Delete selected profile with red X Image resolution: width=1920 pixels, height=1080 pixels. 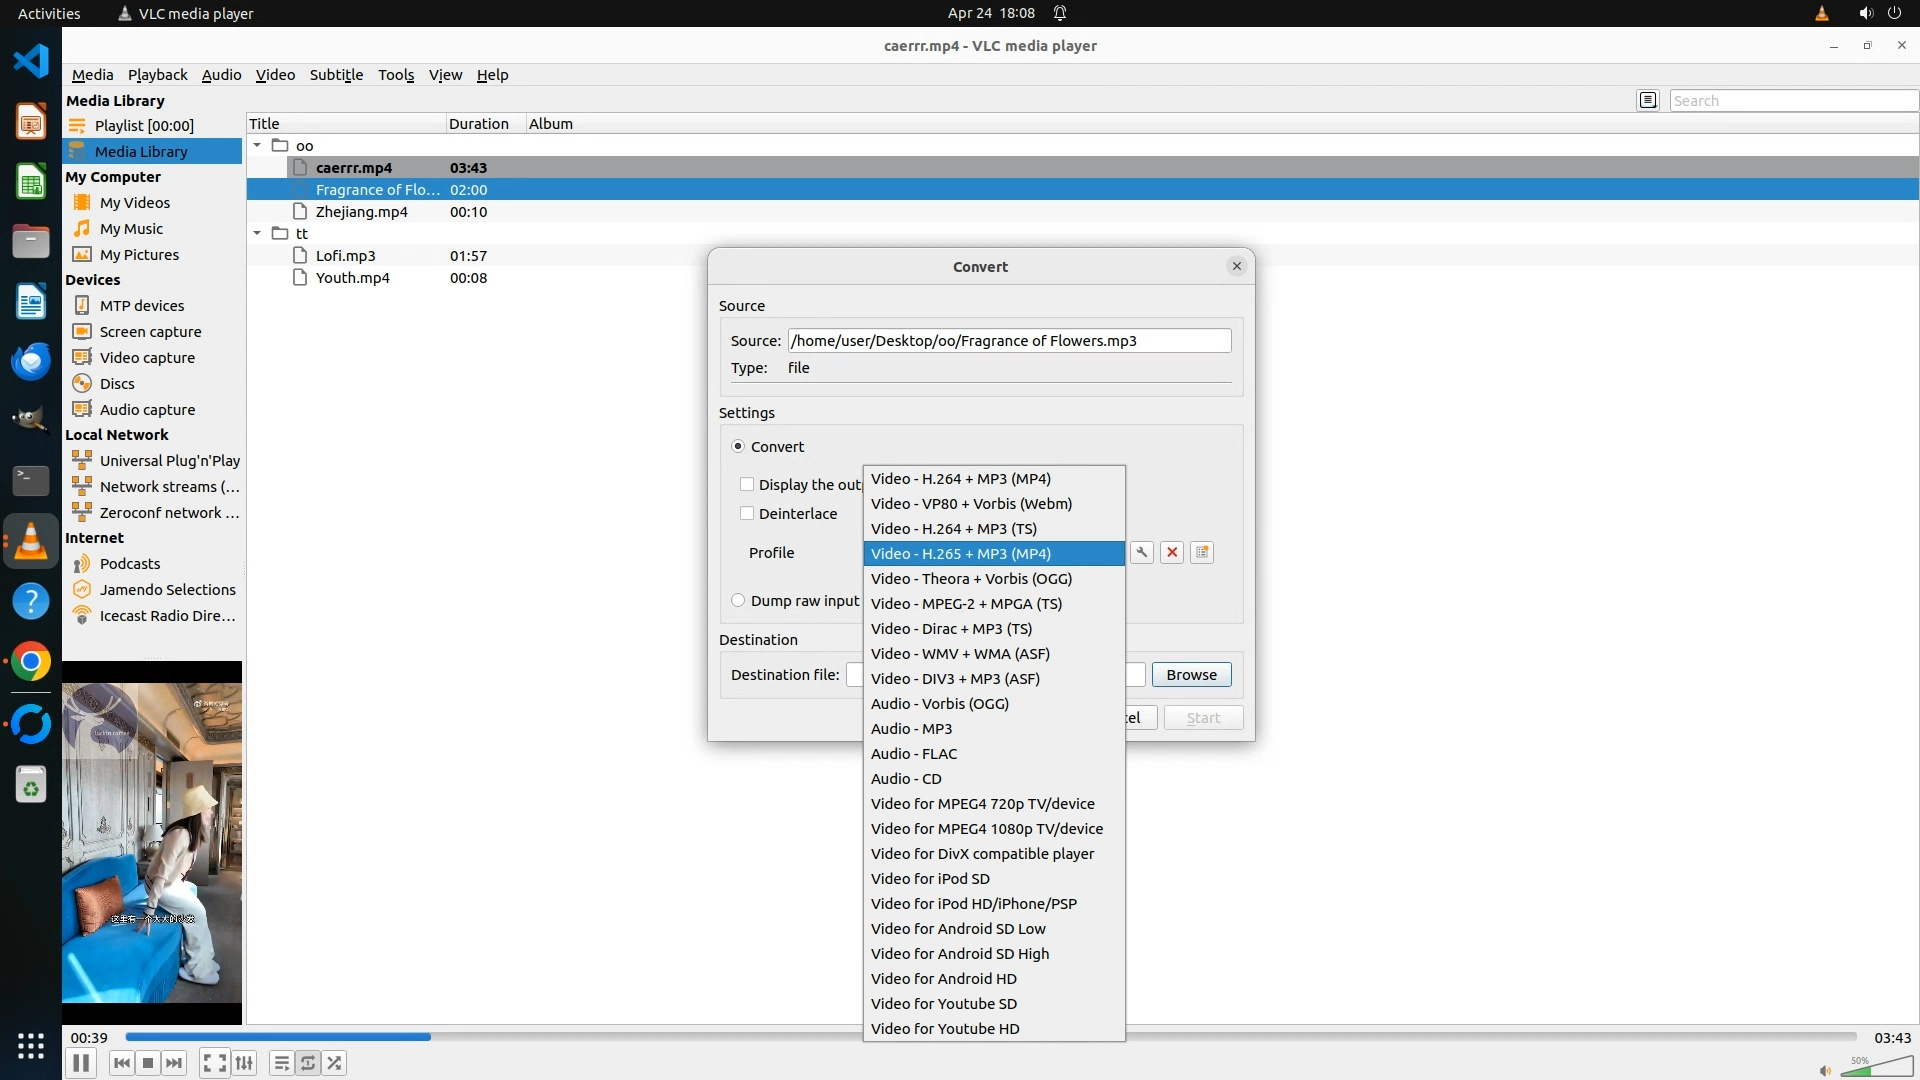point(1172,553)
